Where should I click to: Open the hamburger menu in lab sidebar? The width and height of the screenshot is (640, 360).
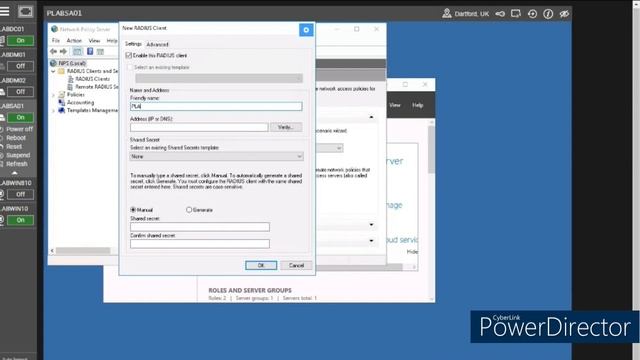[x=4, y=11]
